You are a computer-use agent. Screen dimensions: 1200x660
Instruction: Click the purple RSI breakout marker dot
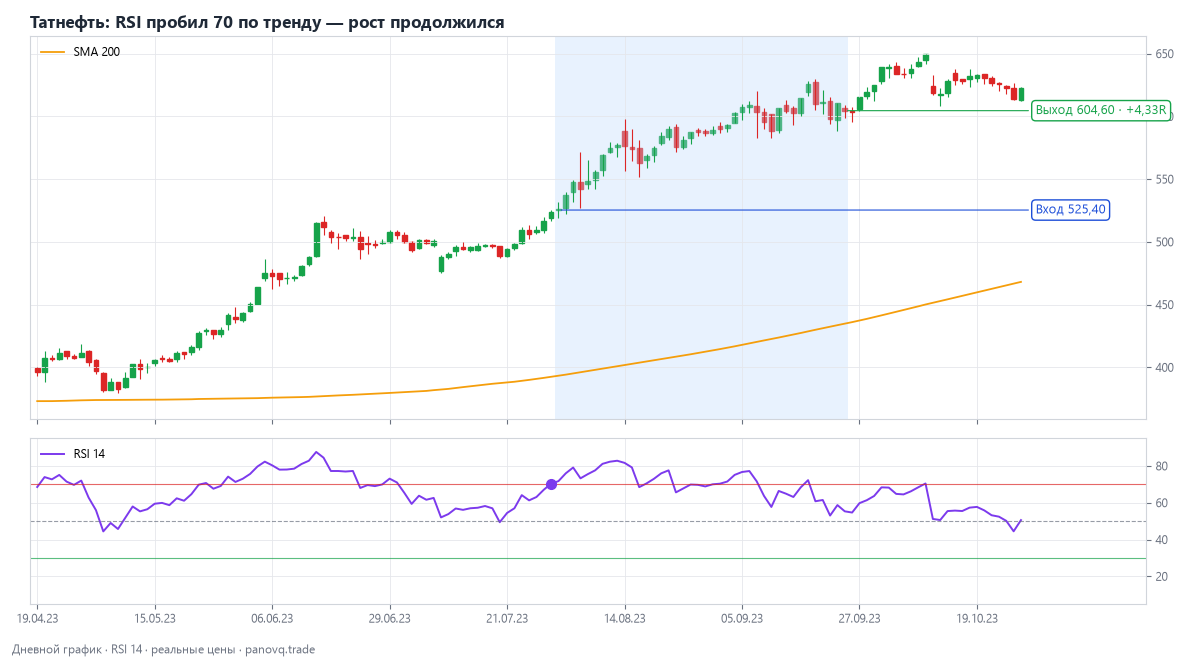click(551, 484)
